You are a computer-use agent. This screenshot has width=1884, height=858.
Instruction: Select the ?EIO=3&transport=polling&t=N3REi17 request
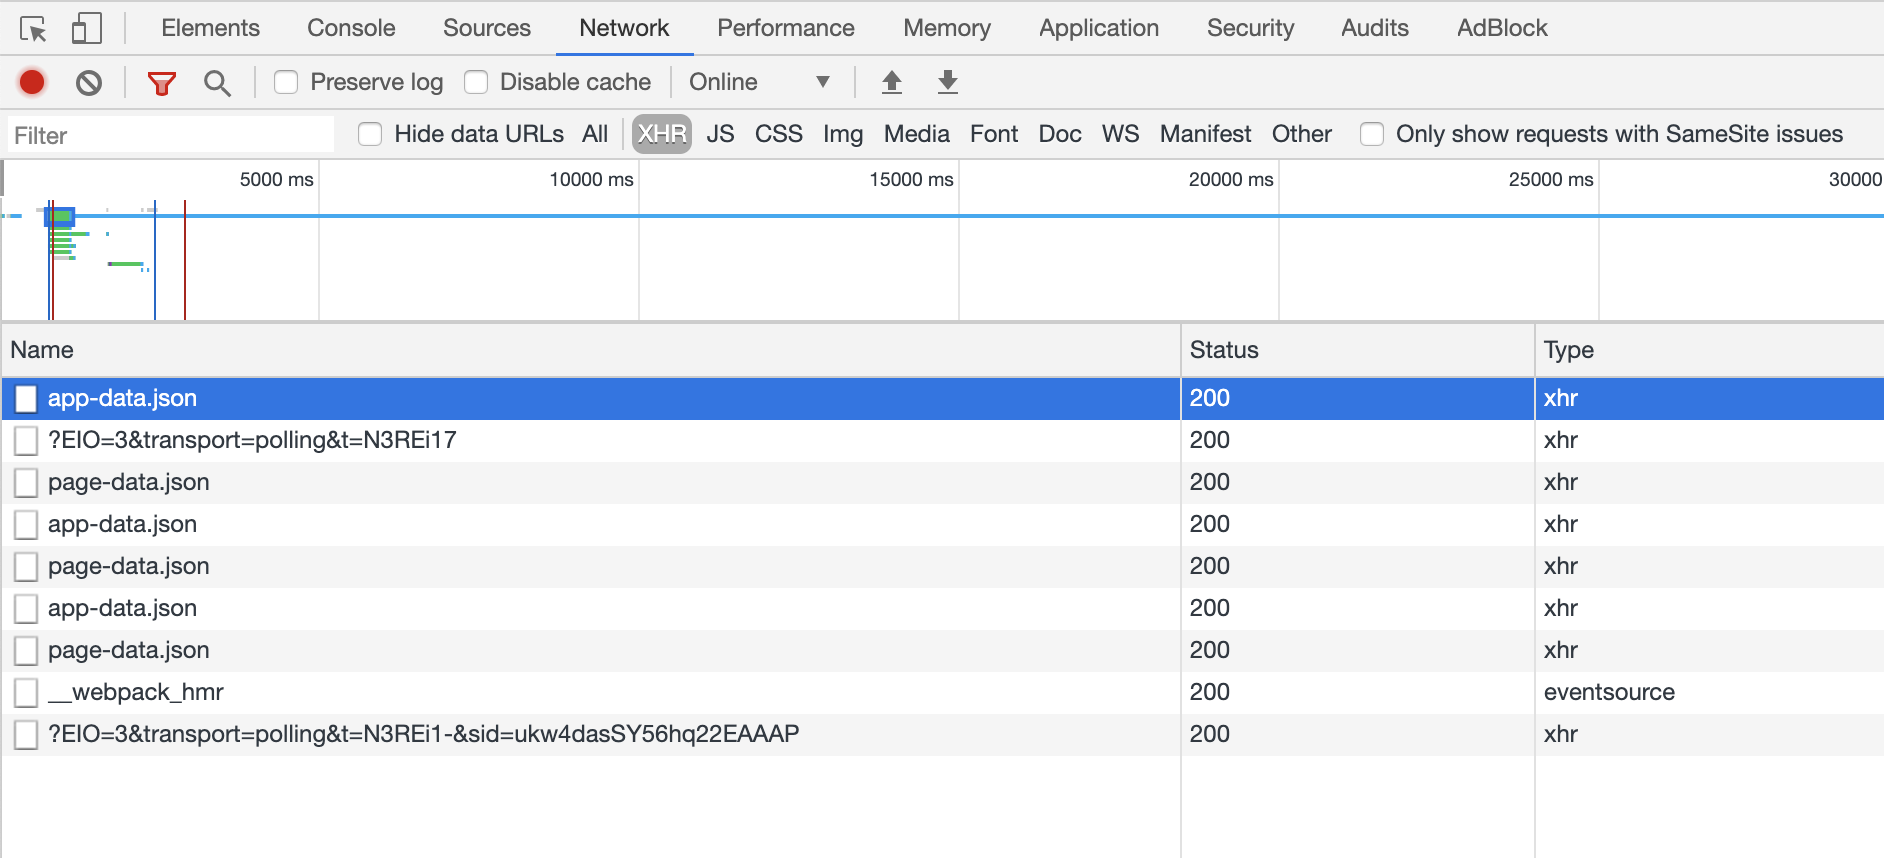[x=942, y=440]
